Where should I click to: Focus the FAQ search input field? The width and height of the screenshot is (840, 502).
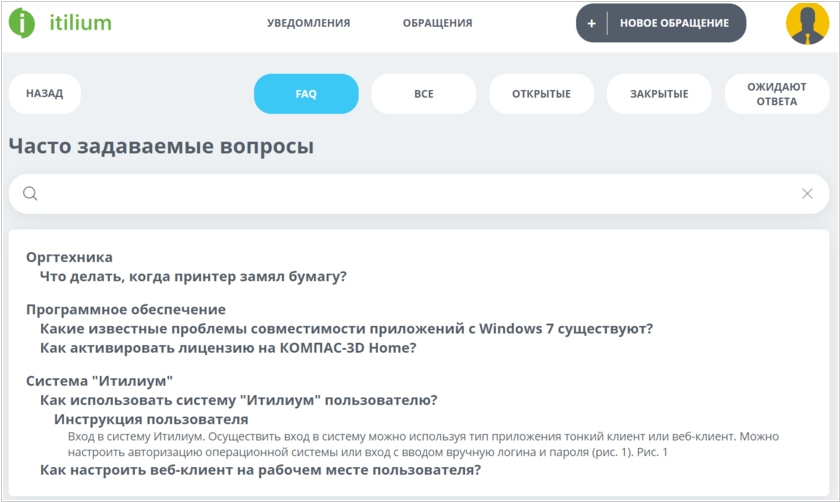(419, 193)
